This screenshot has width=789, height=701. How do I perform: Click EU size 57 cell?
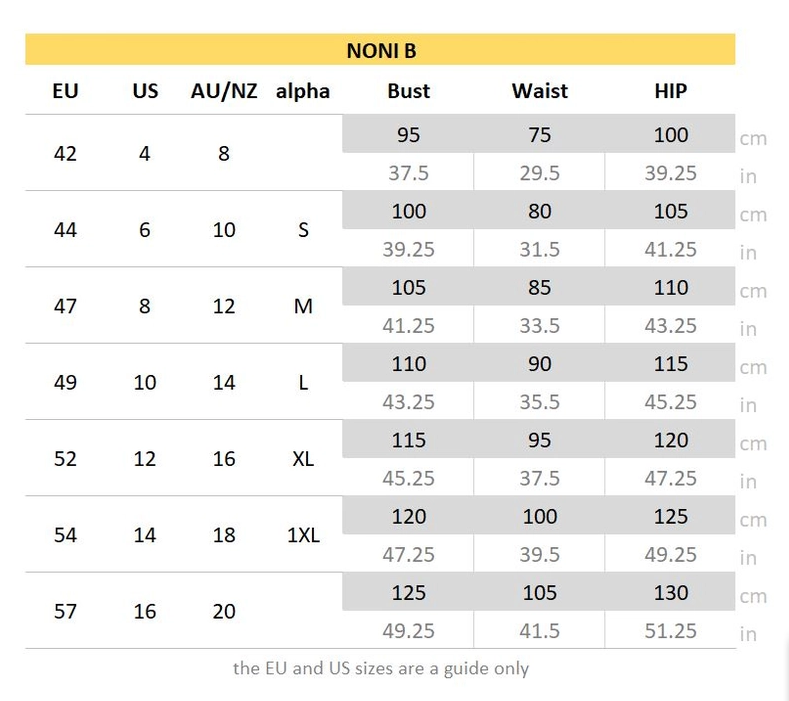(65, 611)
